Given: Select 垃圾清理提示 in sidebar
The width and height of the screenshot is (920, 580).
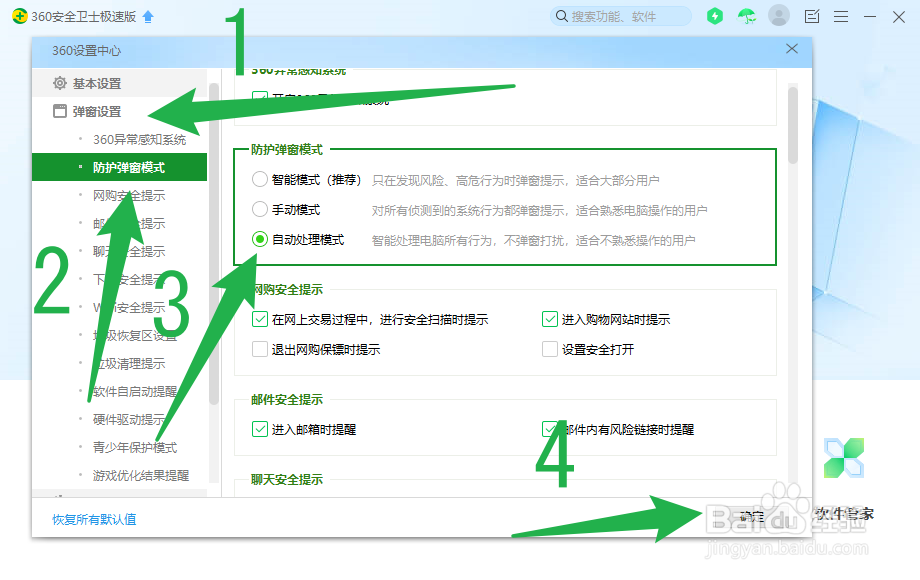Looking at the screenshot, I should click(x=119, y=363).
